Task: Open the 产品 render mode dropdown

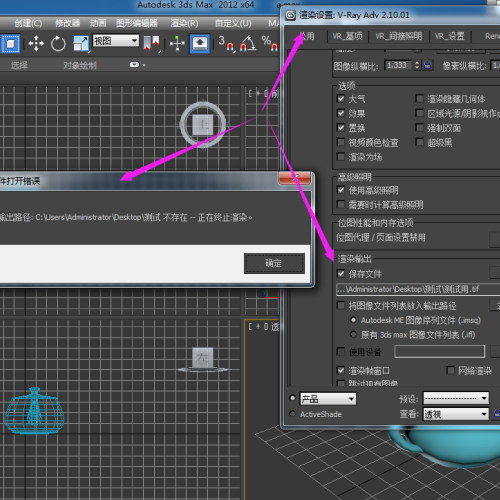Action: pyautogui.click(x=328, y=399)
